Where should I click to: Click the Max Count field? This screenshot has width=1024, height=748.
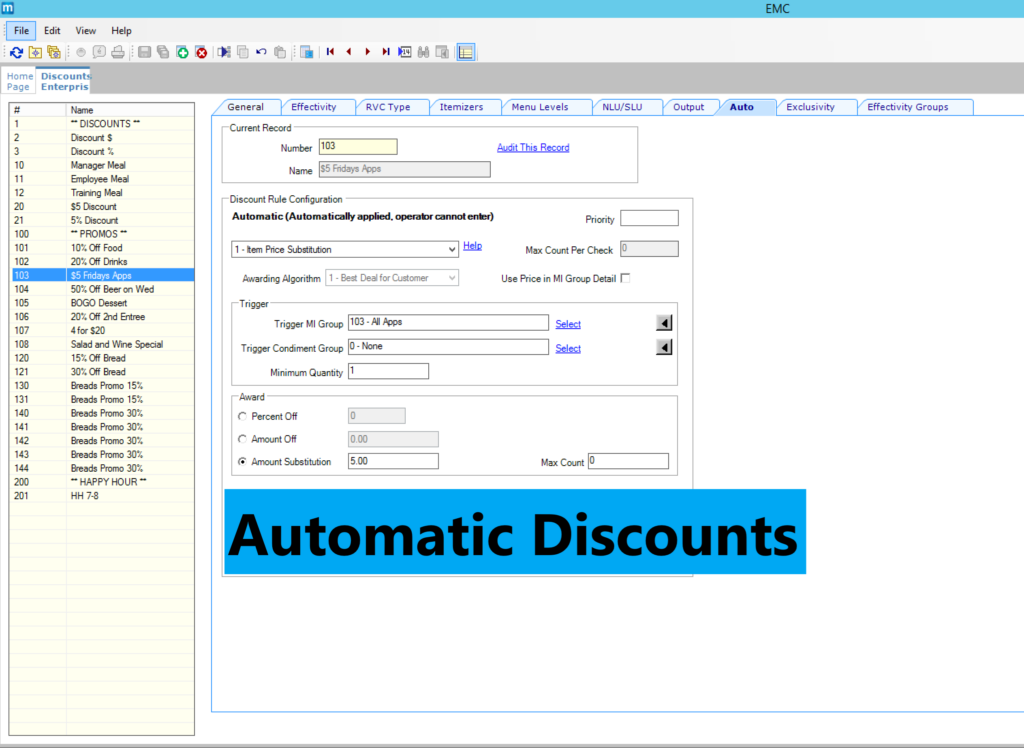[x=628, y=461]
